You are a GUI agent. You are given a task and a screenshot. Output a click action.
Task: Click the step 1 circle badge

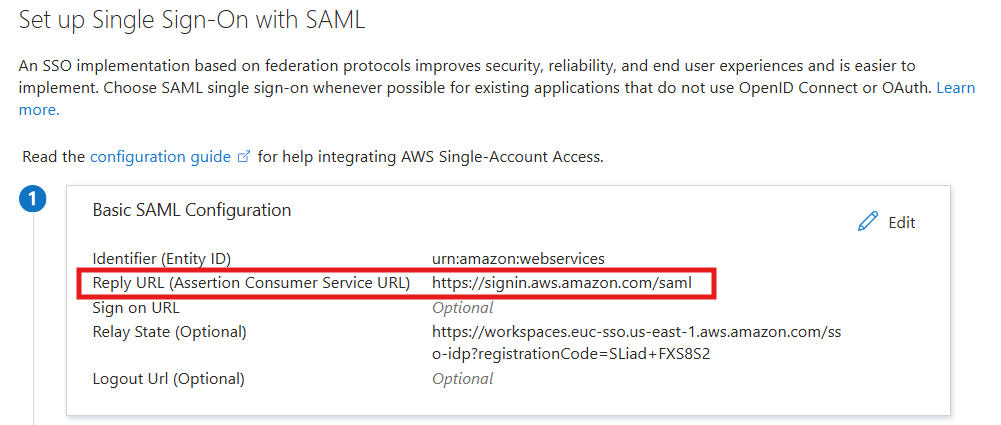[33, 200]
